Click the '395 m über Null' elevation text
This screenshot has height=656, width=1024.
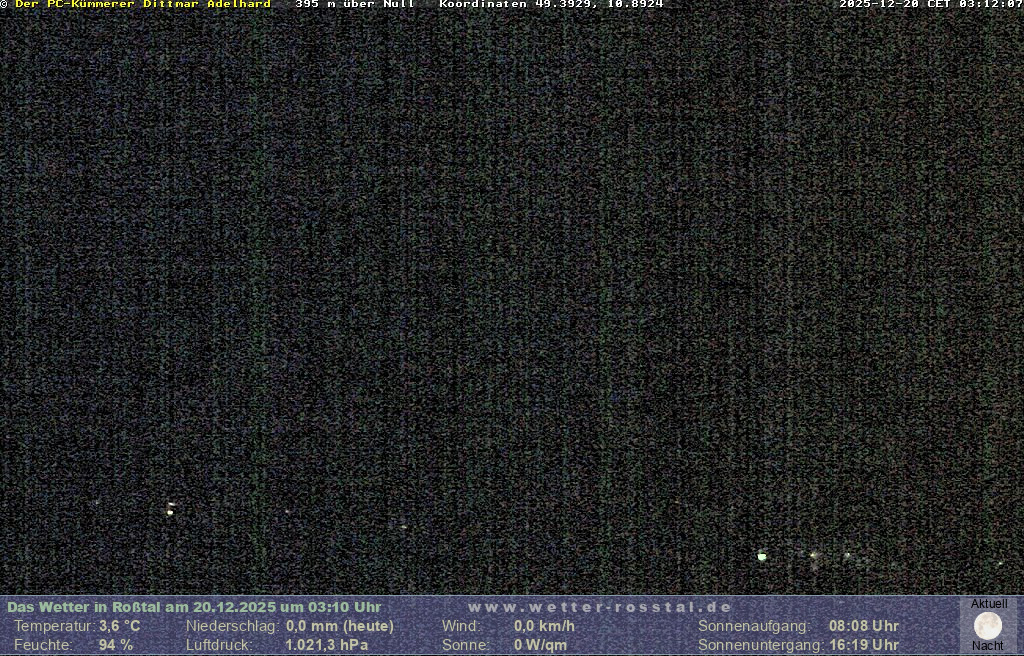click(x=355, y=4)
